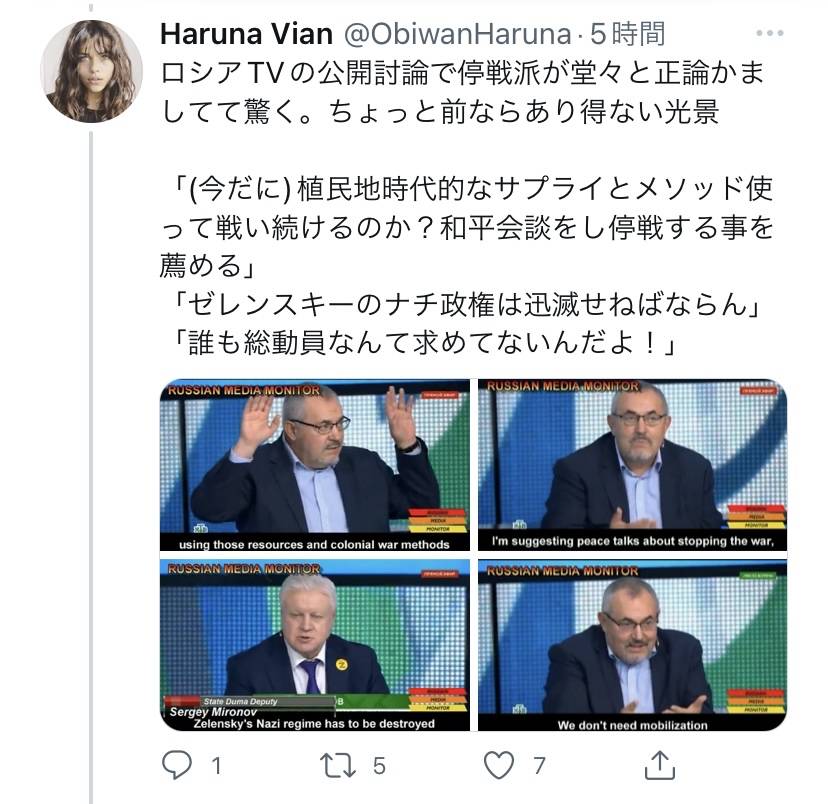Click the retweet count number 5

click(379, 765)
